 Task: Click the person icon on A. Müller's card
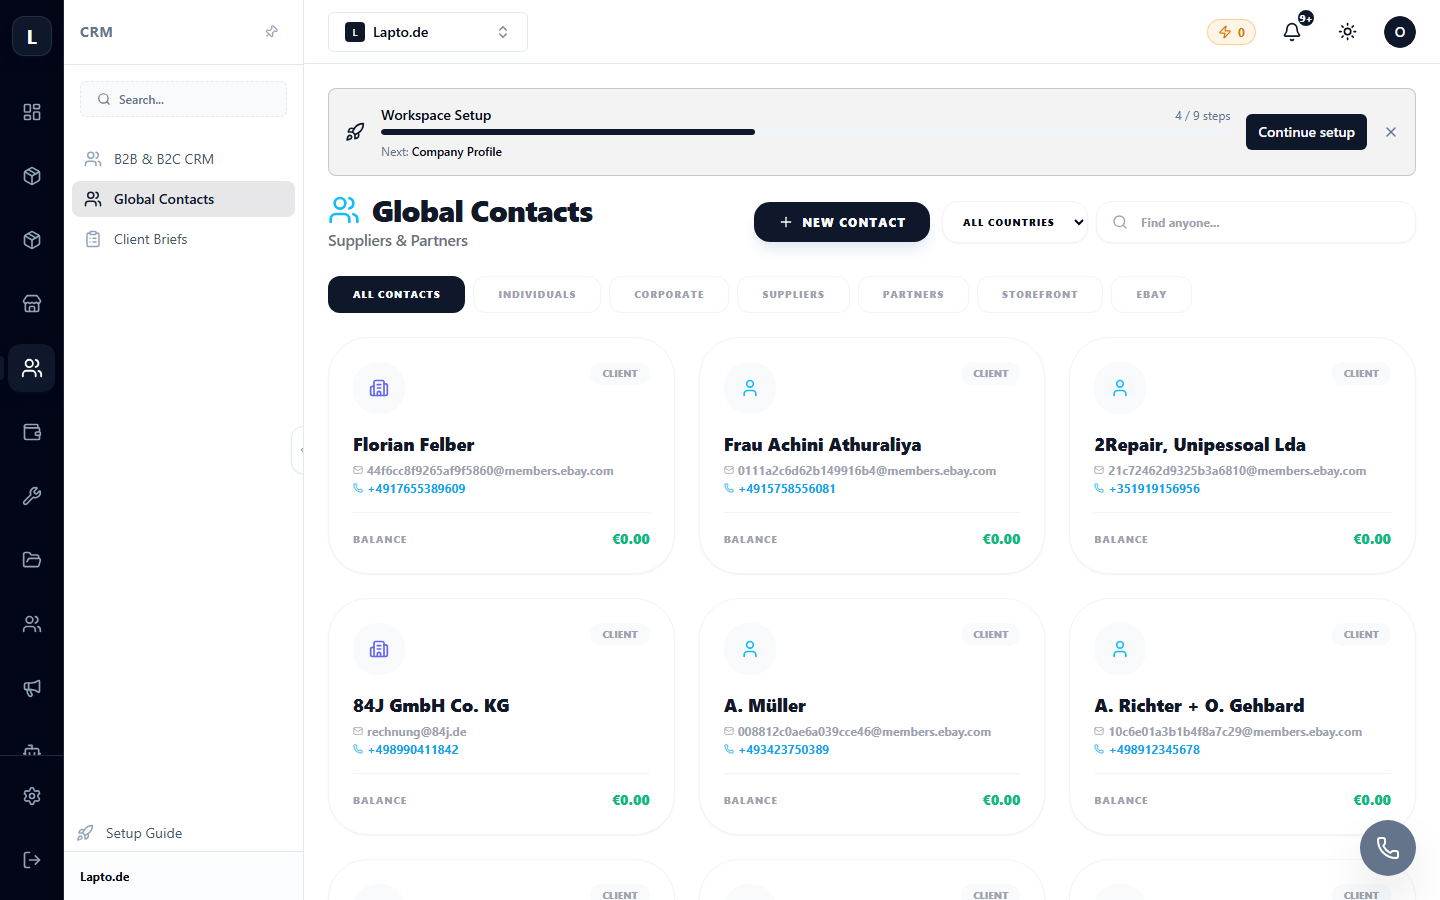750,649
